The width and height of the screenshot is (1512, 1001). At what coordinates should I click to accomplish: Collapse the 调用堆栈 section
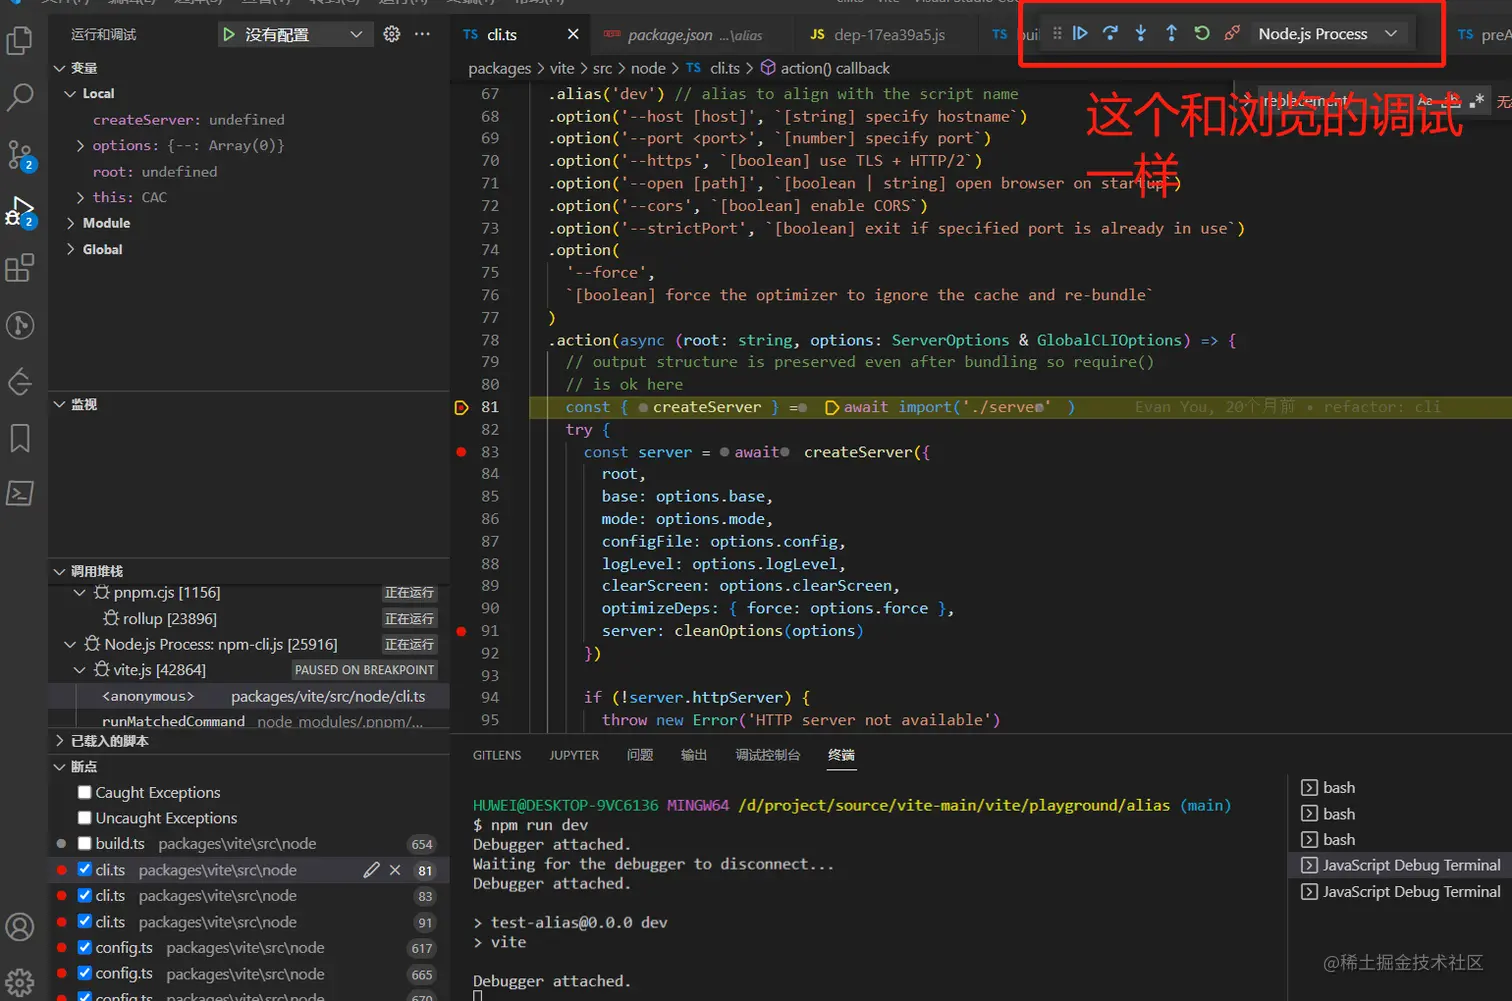pos(60,571)
